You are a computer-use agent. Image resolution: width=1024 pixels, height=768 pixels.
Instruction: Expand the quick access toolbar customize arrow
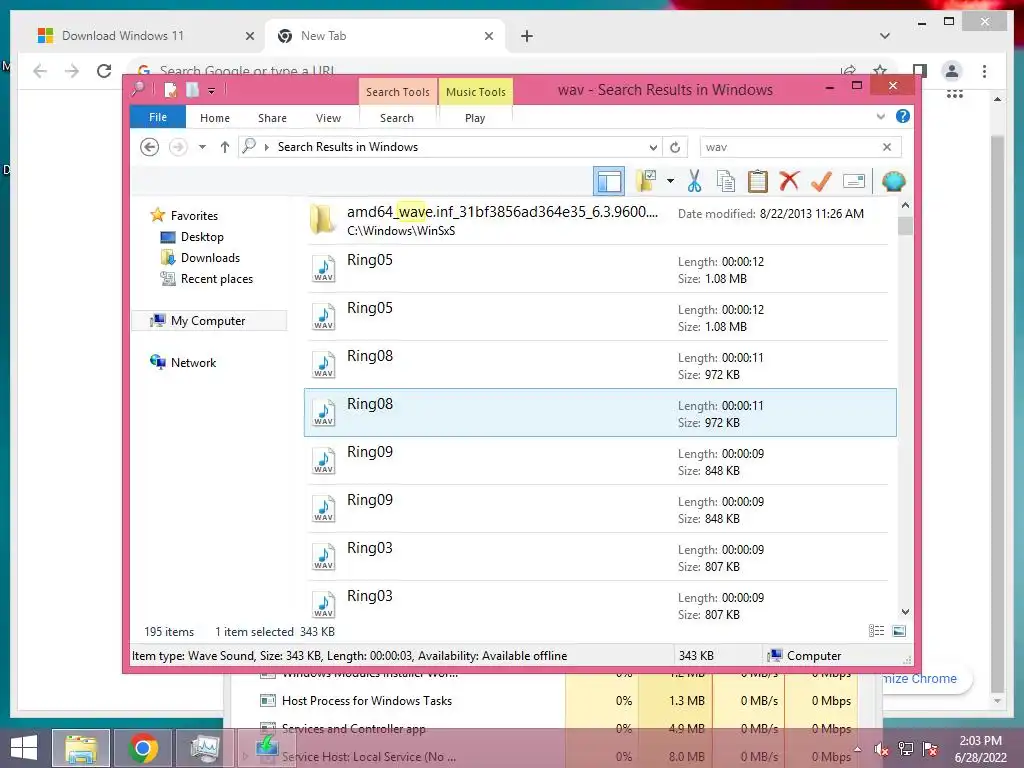212,91
